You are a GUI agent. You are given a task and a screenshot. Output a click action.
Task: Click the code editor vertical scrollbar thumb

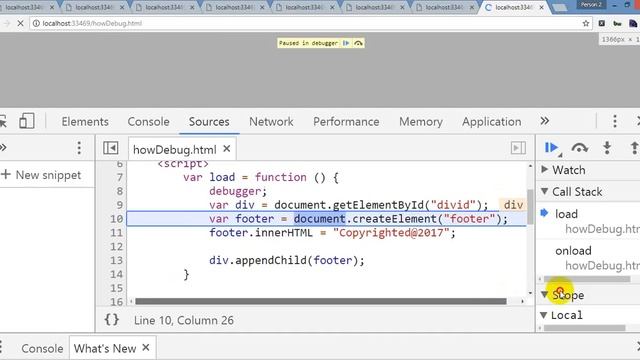pyautogui.click(x=530, y=207)
